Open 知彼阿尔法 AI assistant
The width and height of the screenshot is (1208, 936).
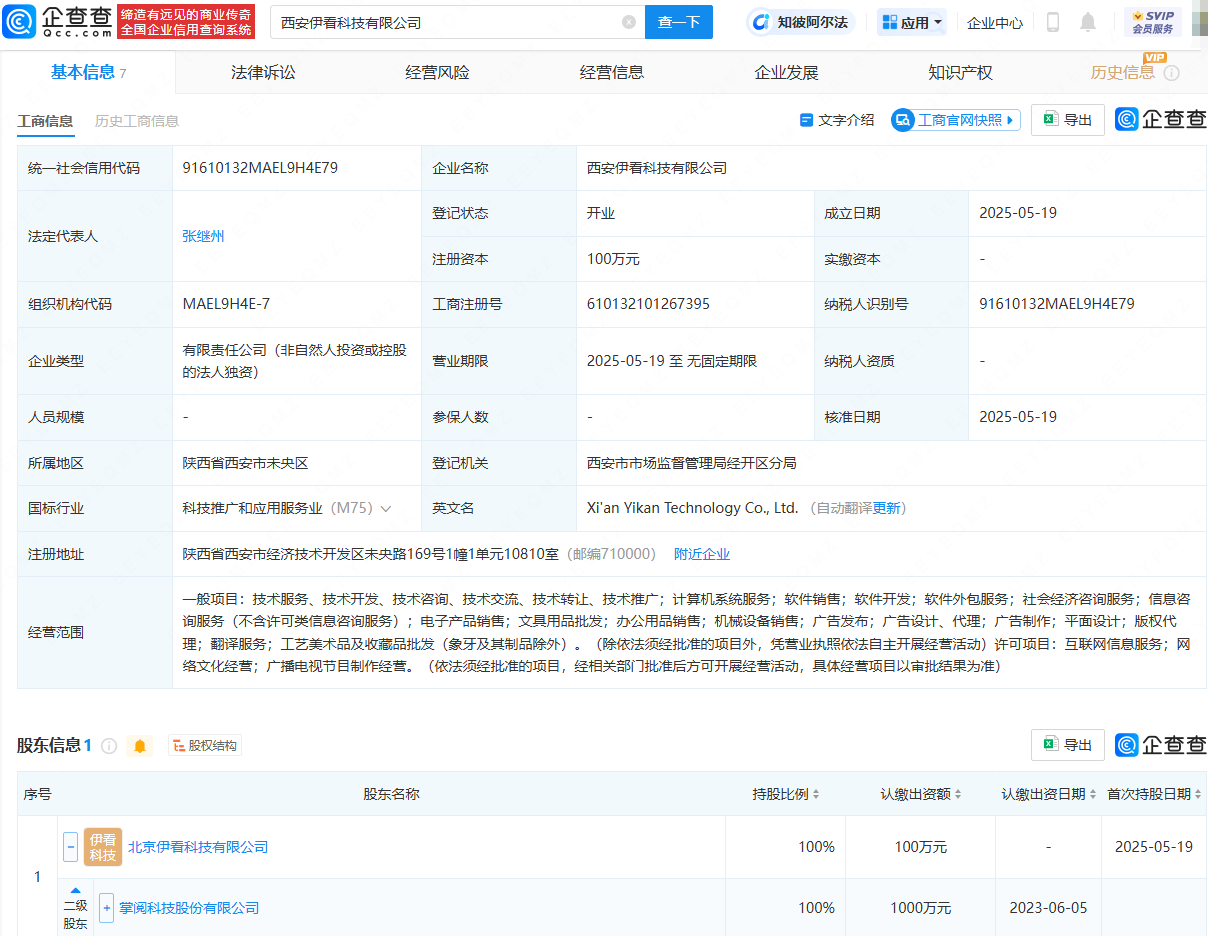click(800, 22)
